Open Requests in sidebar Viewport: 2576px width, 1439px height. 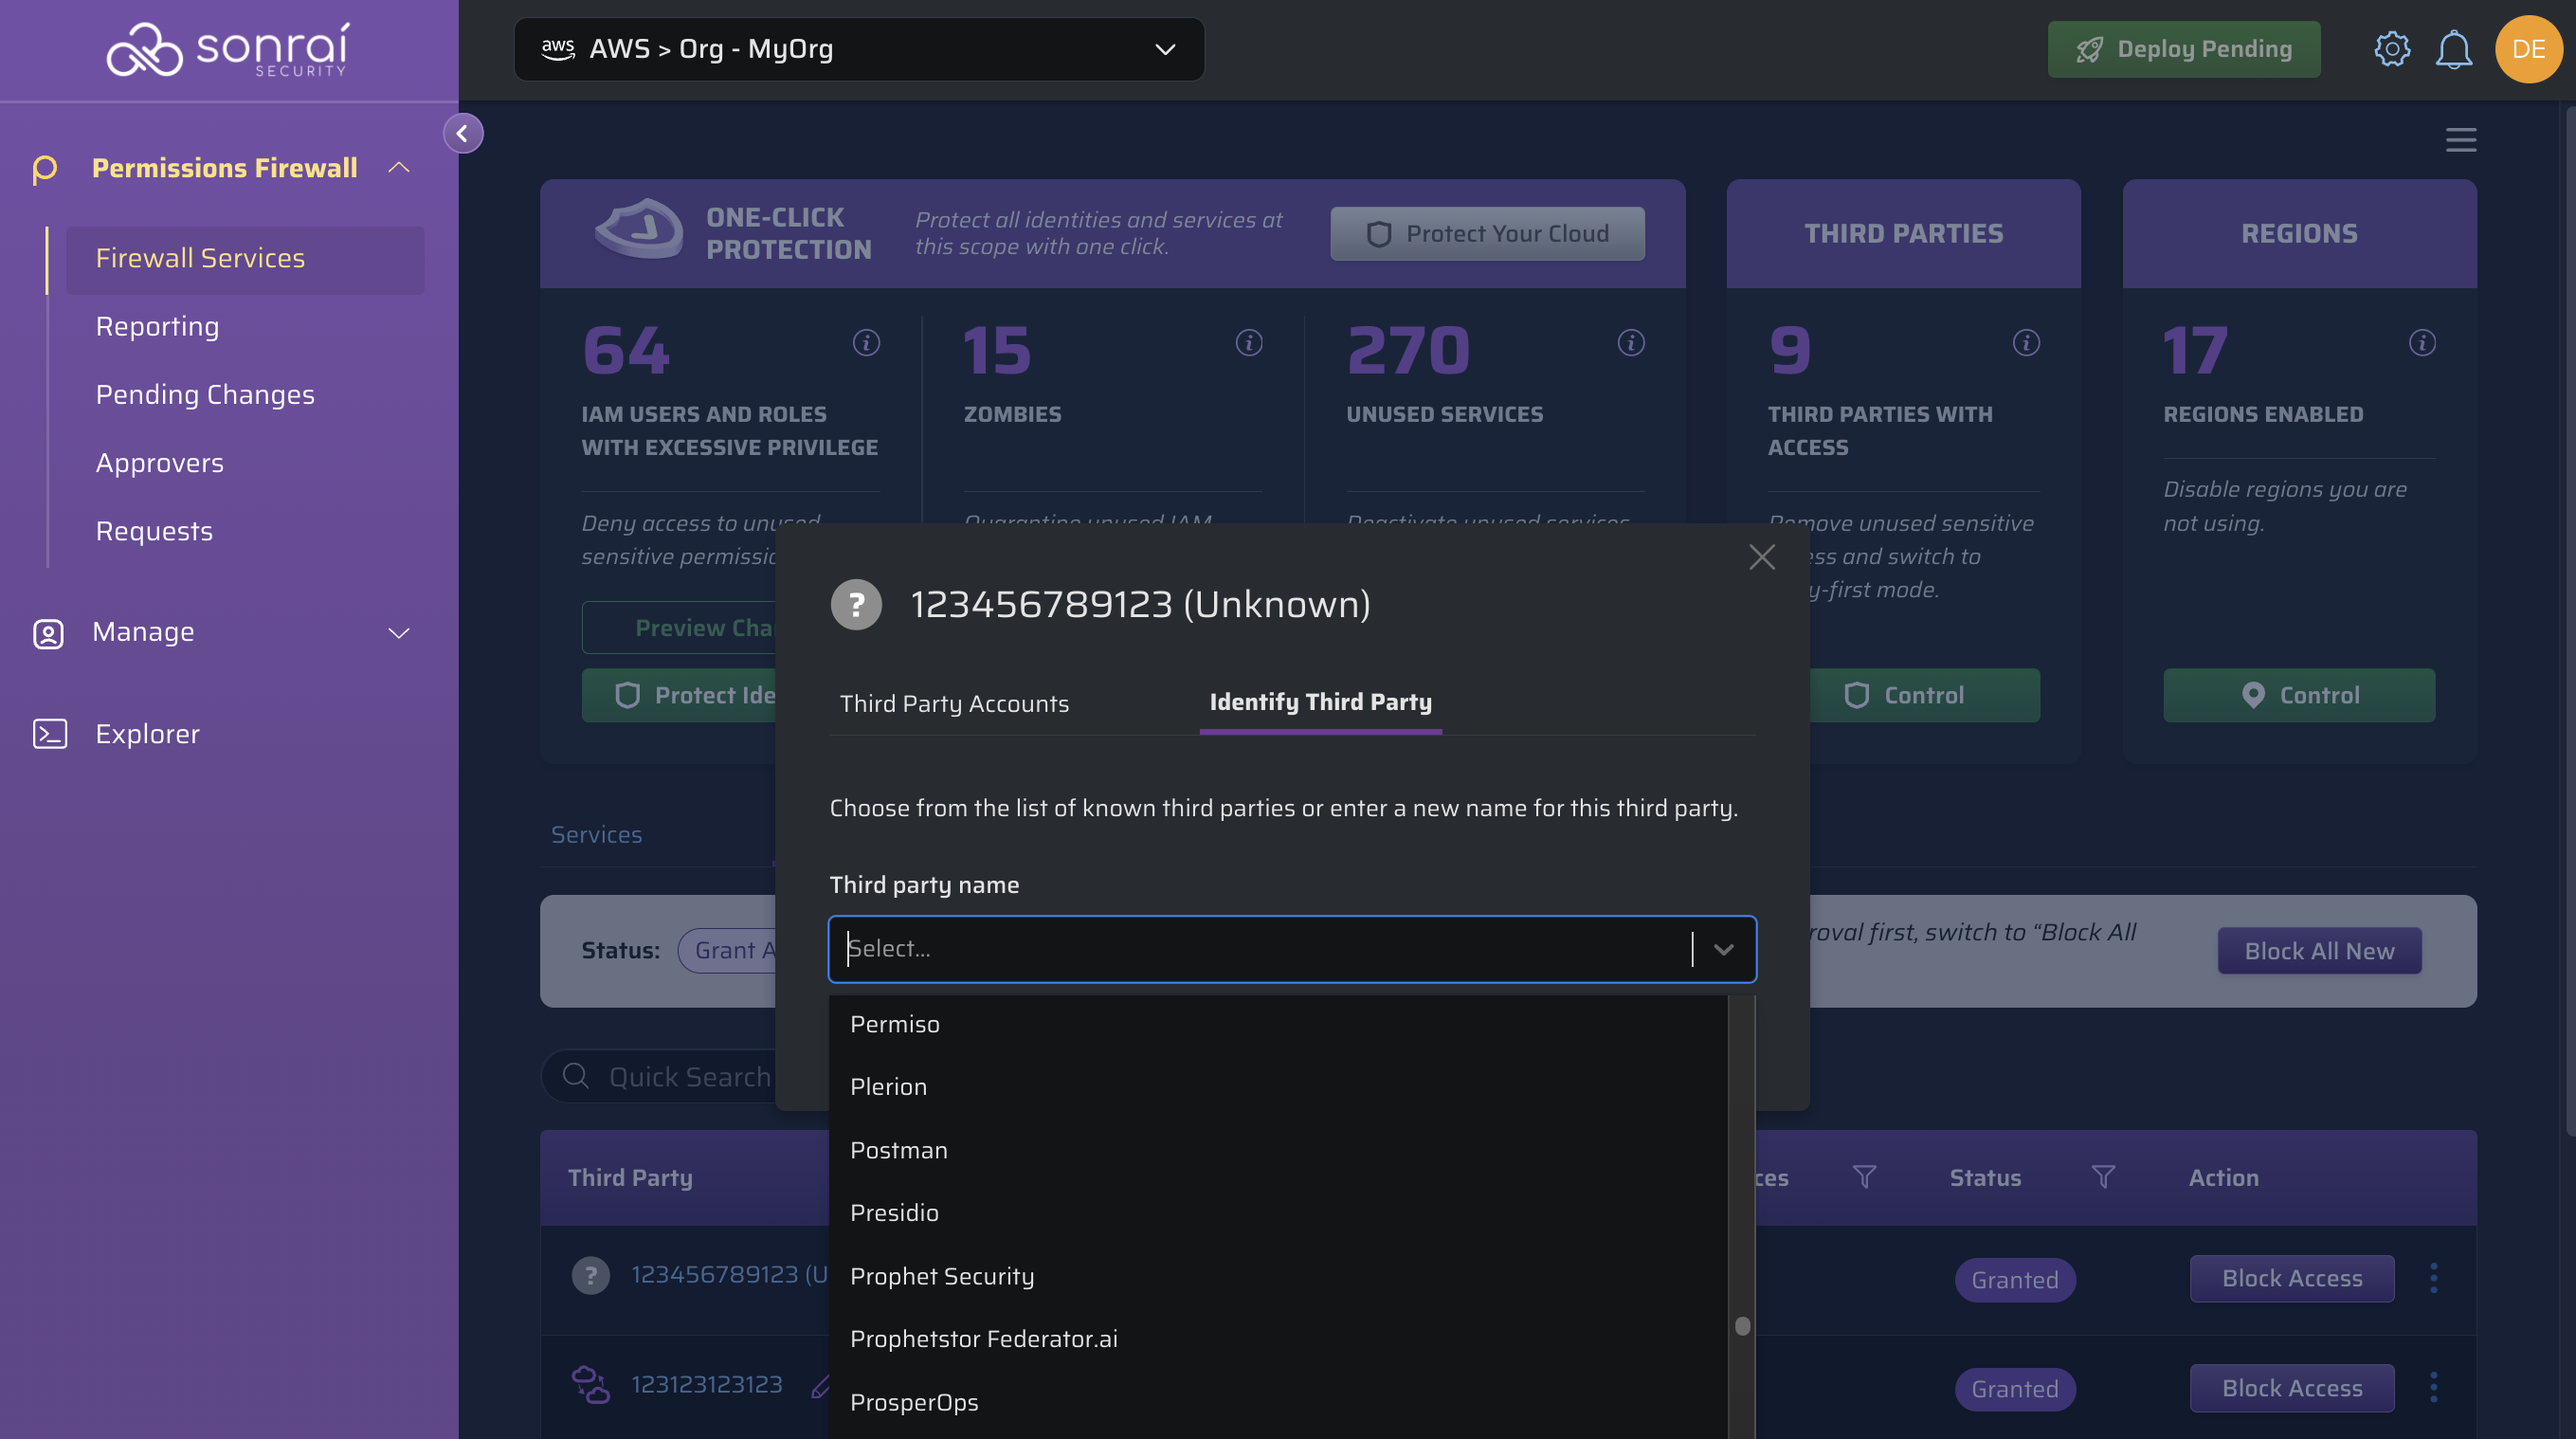(154, 532)
